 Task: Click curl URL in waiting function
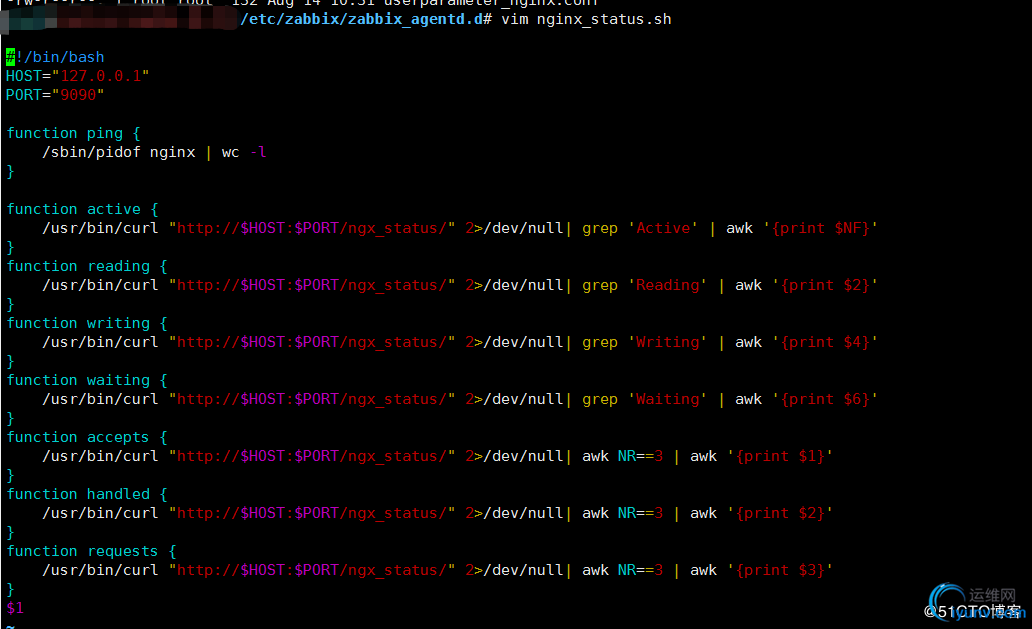tap(312, 399)
